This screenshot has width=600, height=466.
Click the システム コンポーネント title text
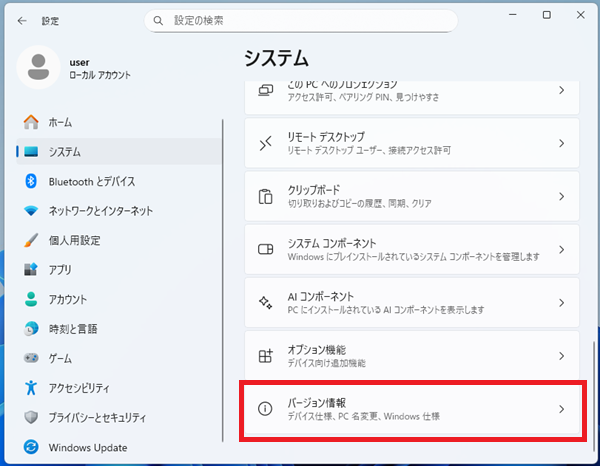point(332,243)
